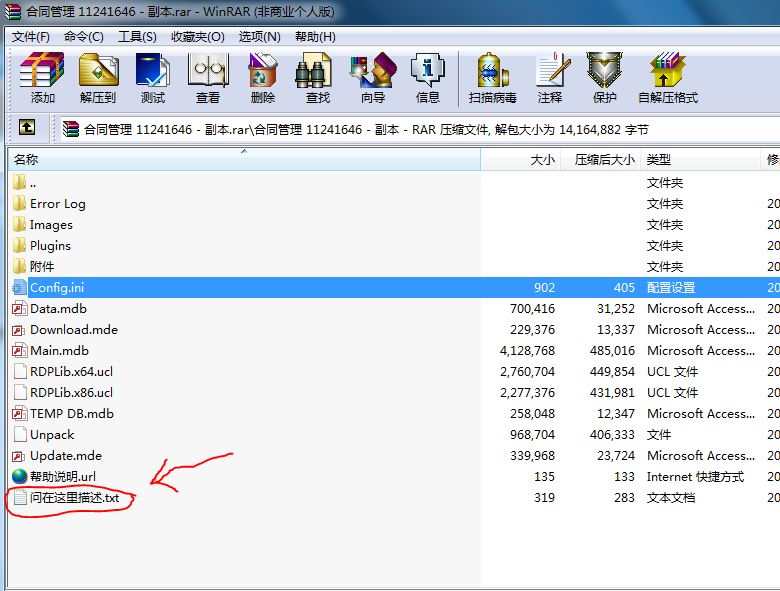The height and width of the screenshot is (591, 780).
Task: Go up one folder with arrow button
Action: pos(27,127)
